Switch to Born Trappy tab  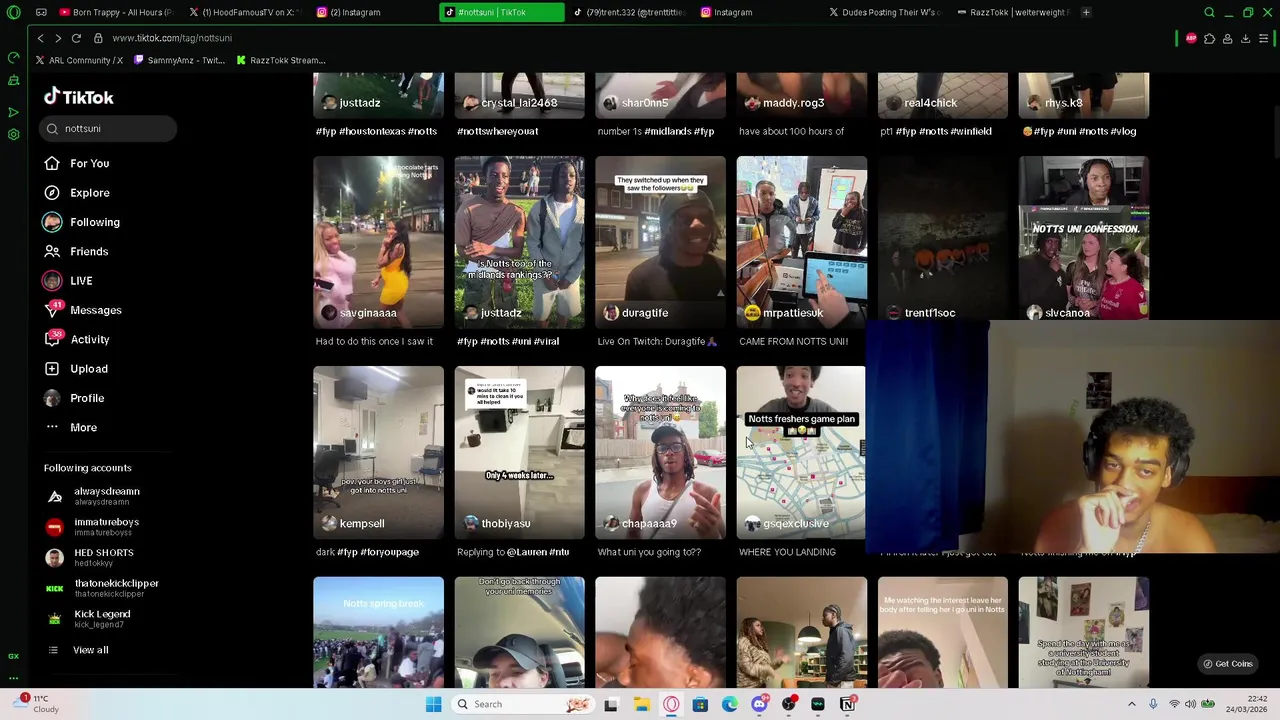pyautogui.click(x=115, y=12)
